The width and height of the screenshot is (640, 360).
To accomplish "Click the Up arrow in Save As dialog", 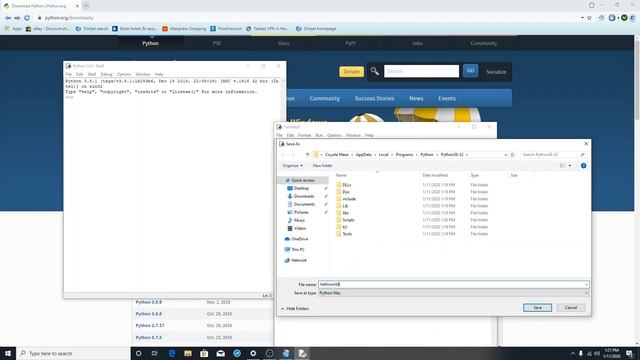I will click(x=307, y=155).
